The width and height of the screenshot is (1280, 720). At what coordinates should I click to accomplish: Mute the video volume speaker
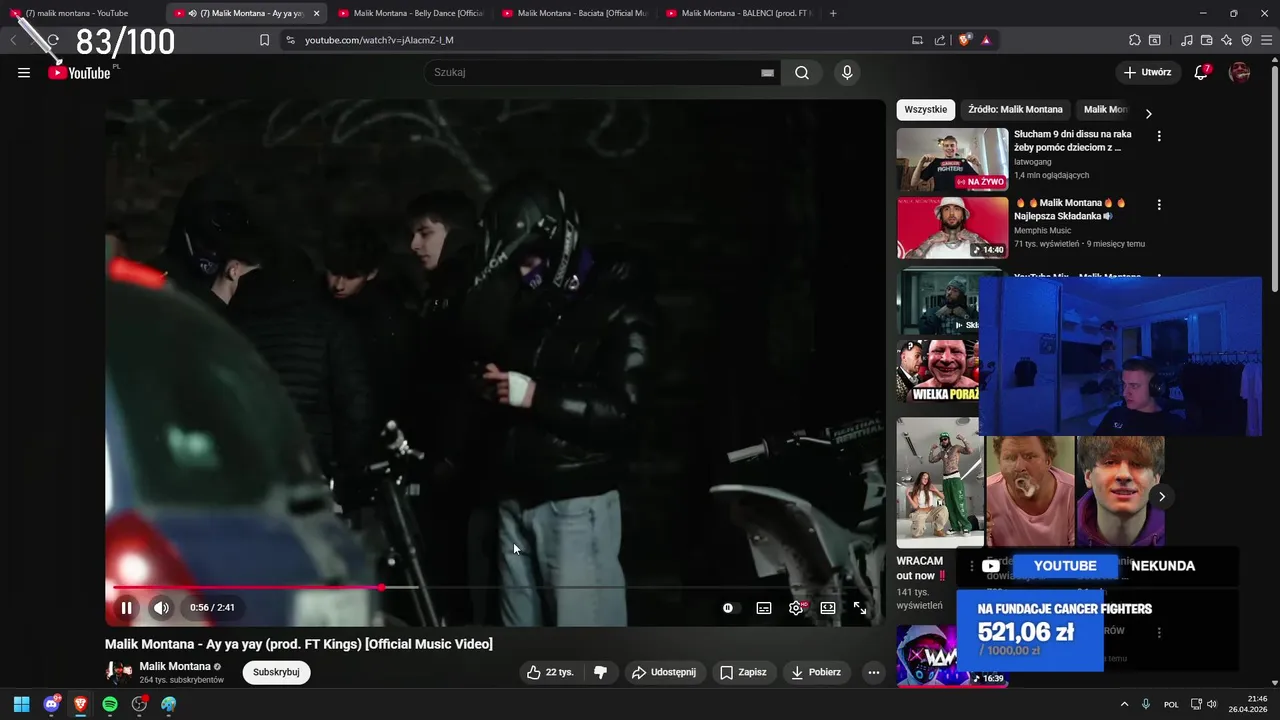(161, 607)
